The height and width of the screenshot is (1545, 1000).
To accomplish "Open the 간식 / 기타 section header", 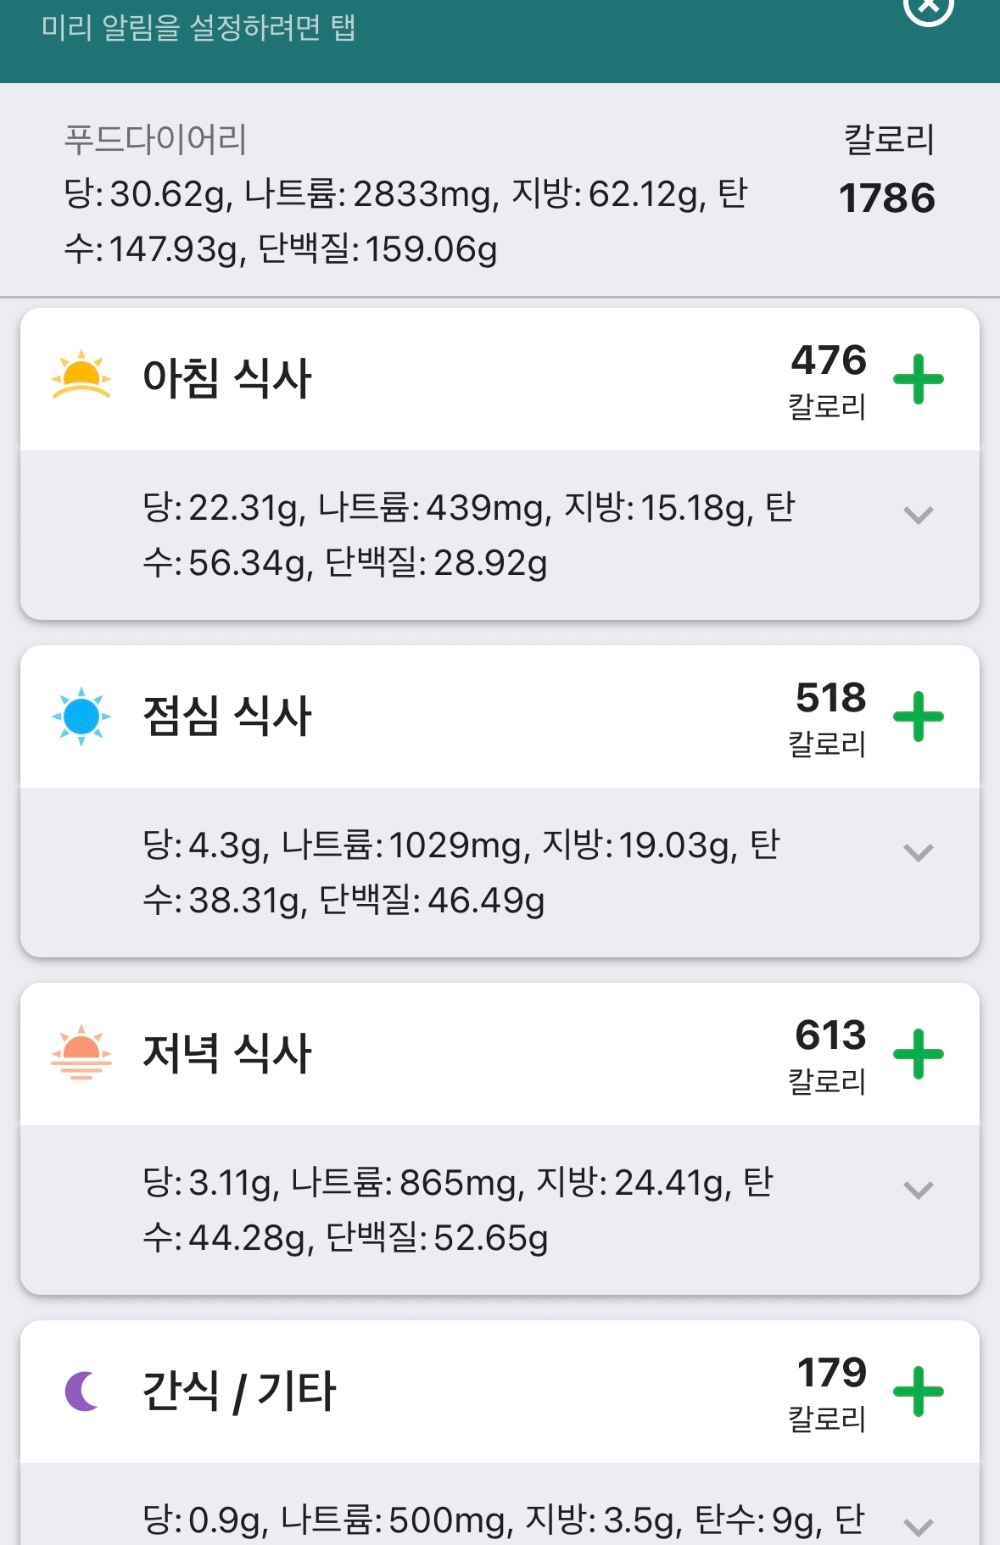I will (x=240, y=1391).
